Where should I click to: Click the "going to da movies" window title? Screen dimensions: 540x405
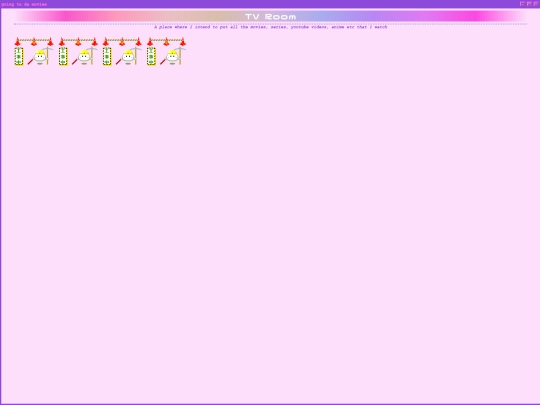pos(24,4)
